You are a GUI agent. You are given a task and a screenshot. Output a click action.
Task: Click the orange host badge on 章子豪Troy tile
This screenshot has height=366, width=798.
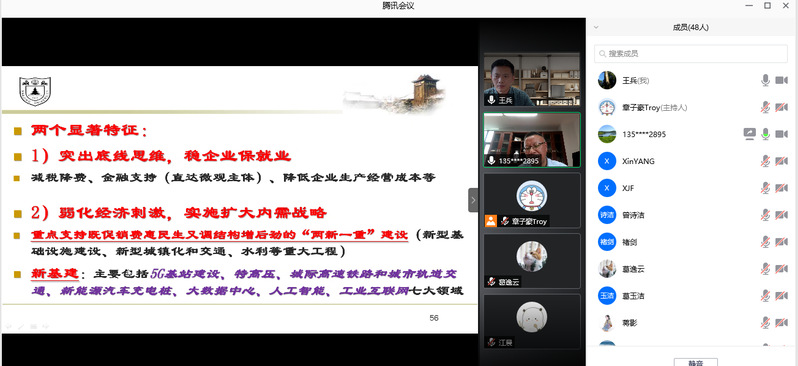(491, 221)
